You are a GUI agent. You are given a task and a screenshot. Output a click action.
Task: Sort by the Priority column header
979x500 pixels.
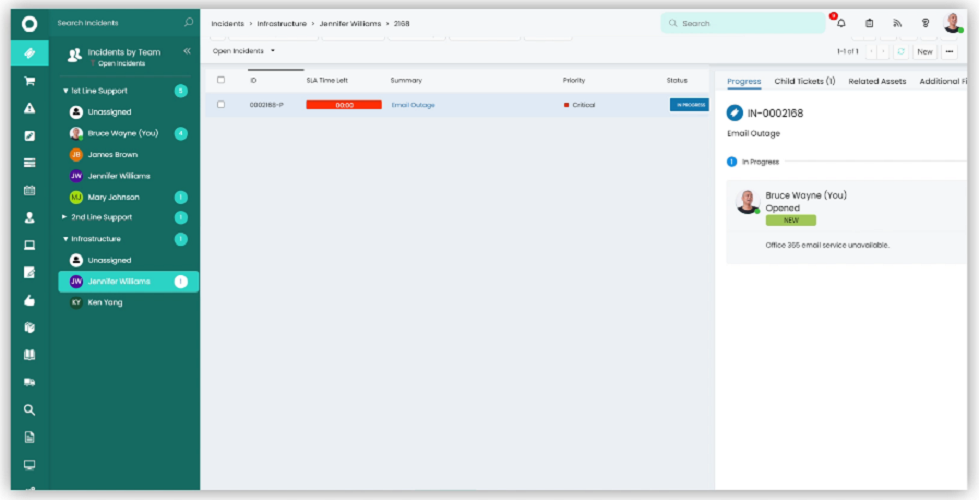point(574,81)
